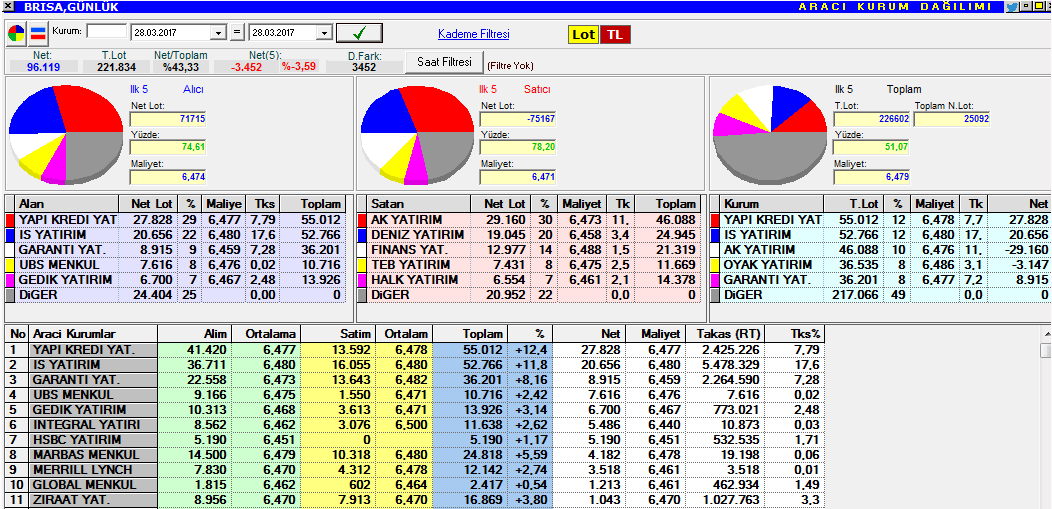Sort the main table by Takas (RT)
1052x509 pixels.
tap(725, 333)
